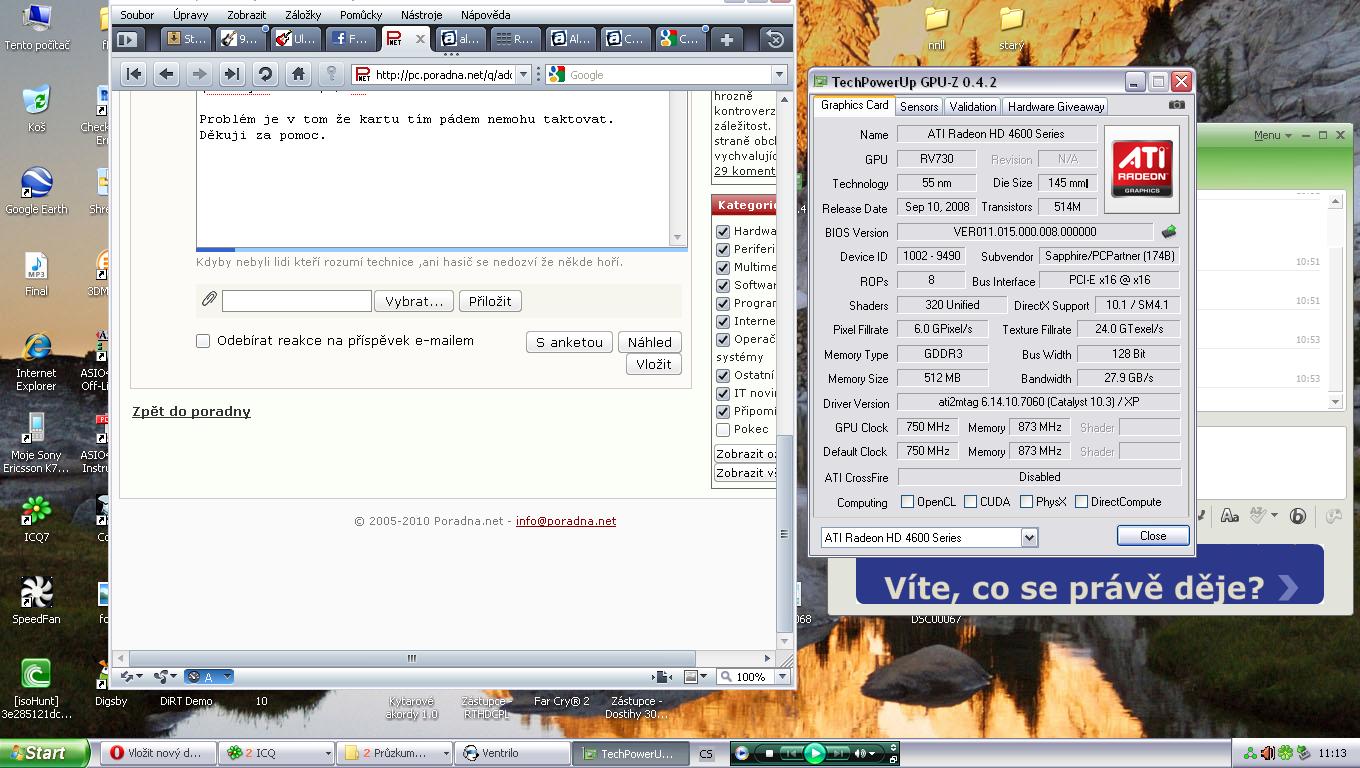Switch to the Sensors tab in GPU-Z
Viewport: 1360px width, 768px height.
919,106
